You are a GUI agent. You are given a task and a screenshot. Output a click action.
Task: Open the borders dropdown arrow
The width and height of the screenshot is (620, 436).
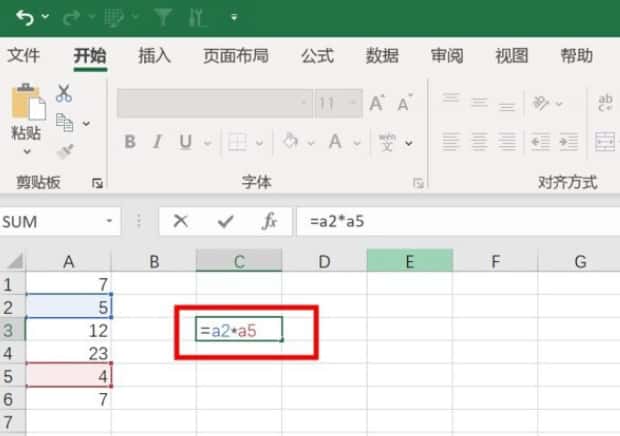coord(260,142)
